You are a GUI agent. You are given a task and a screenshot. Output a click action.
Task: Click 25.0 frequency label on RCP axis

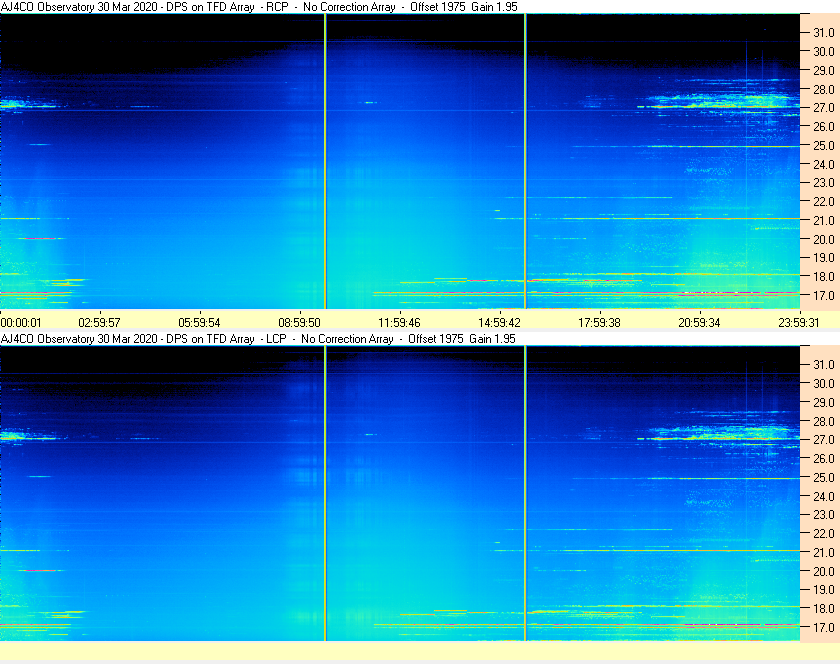pos(824,145)
